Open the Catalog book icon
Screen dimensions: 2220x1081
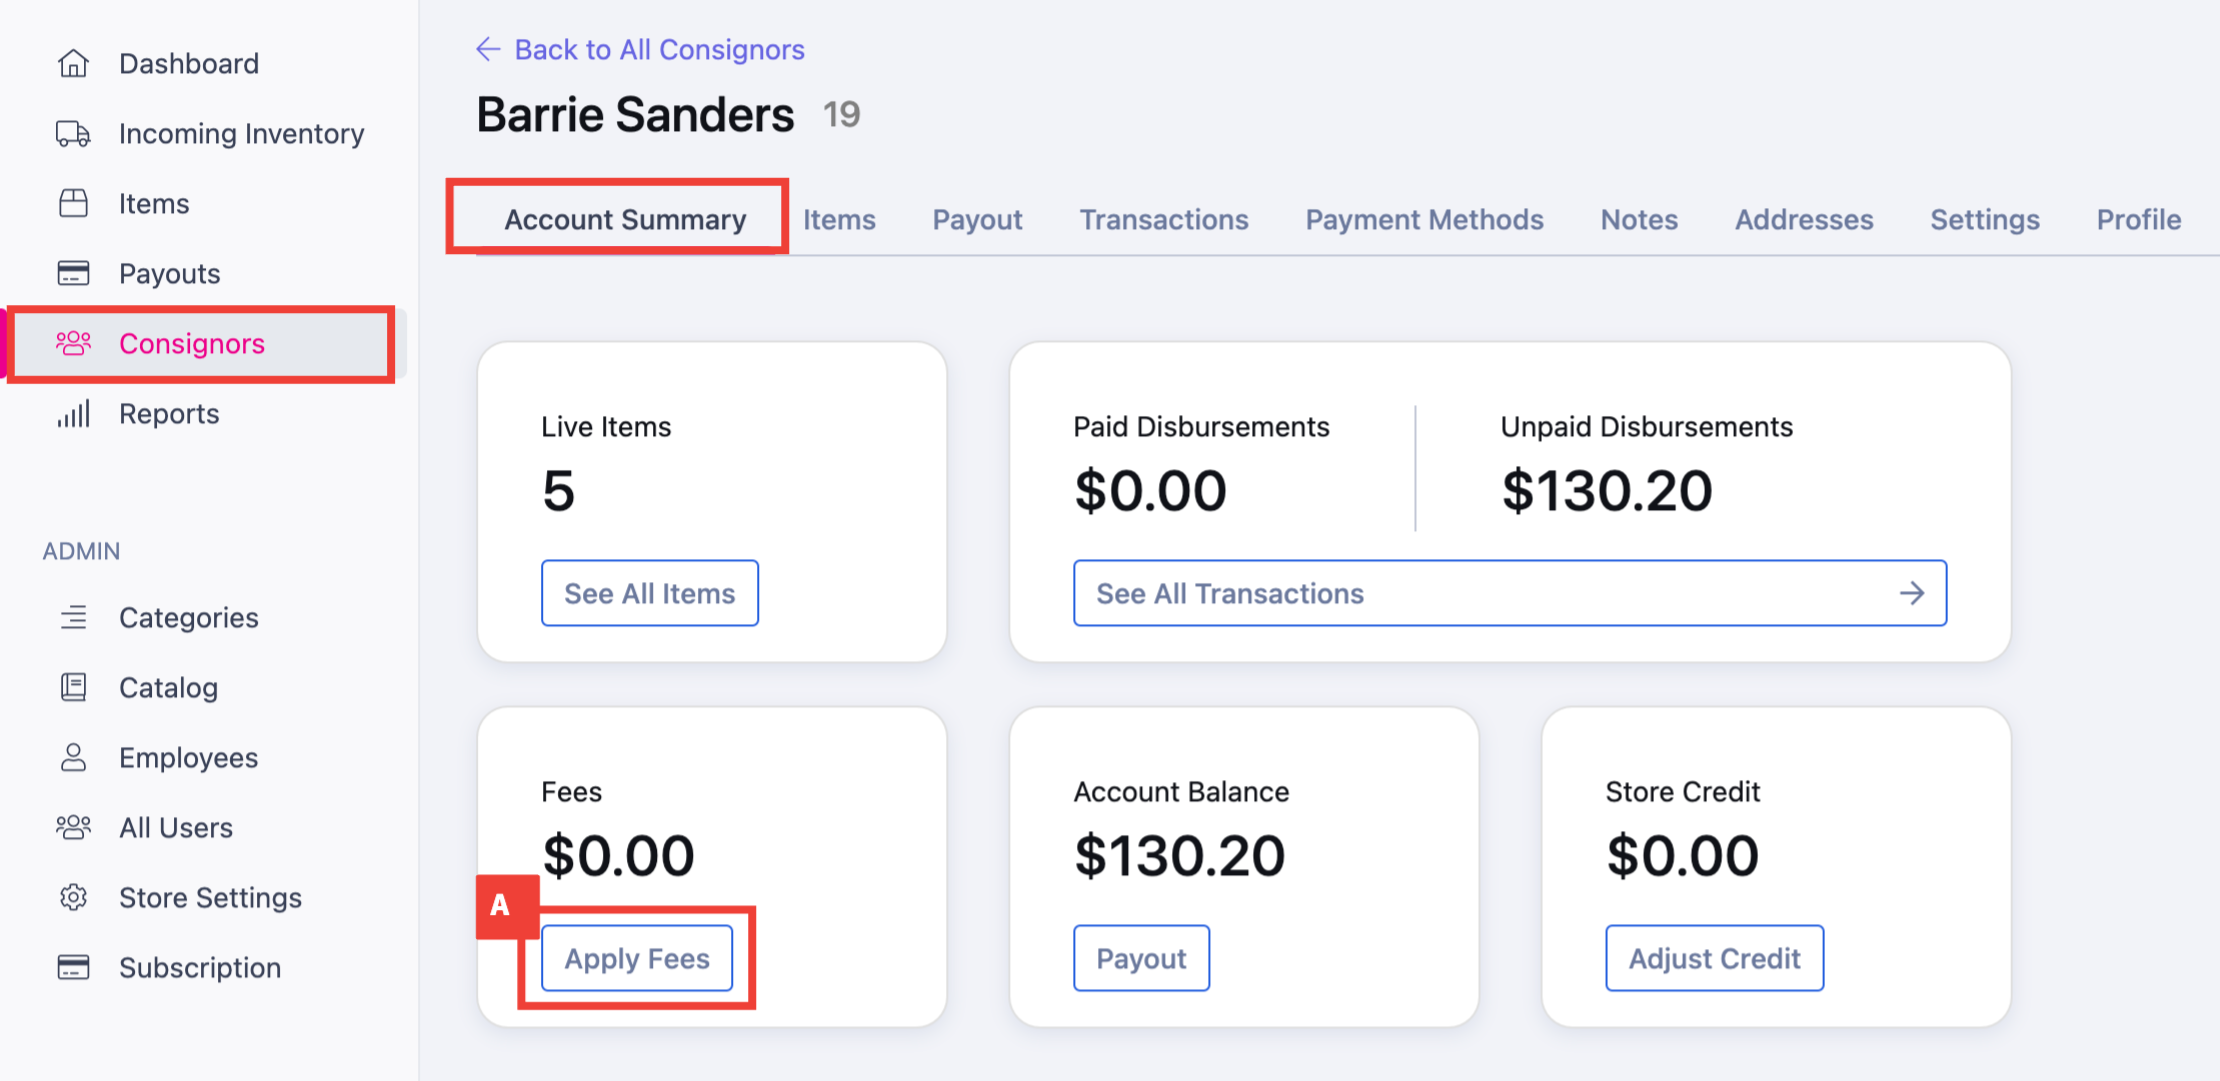point(73,687)
